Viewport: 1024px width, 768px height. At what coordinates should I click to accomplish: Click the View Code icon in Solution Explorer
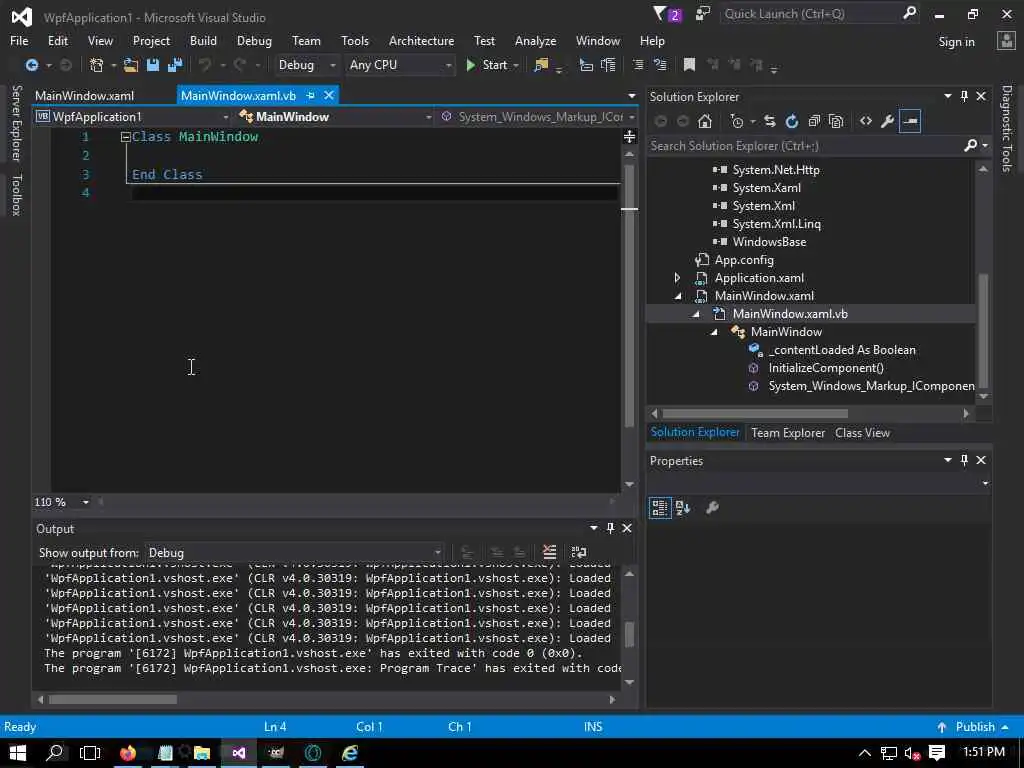866,121
